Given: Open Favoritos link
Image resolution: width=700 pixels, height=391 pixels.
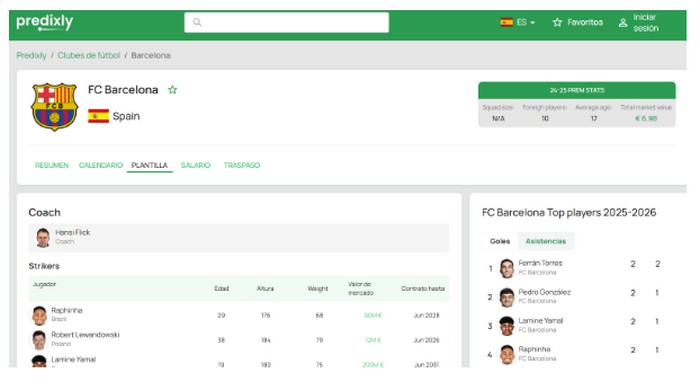Looking at the screenshot, I should click(x=585, y=22).
